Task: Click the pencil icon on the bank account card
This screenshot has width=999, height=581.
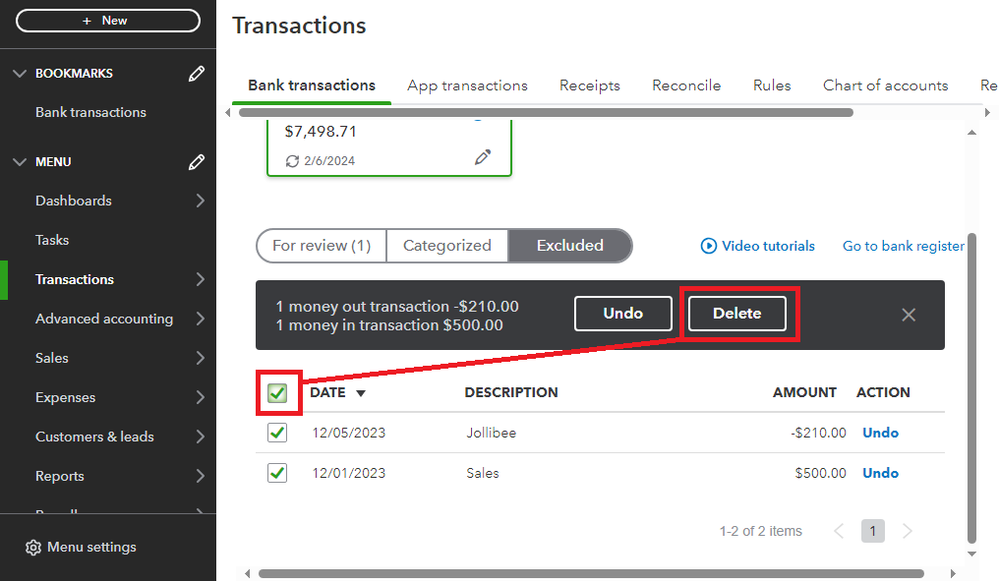Action: pyautogui.click(x=483, y=157)
